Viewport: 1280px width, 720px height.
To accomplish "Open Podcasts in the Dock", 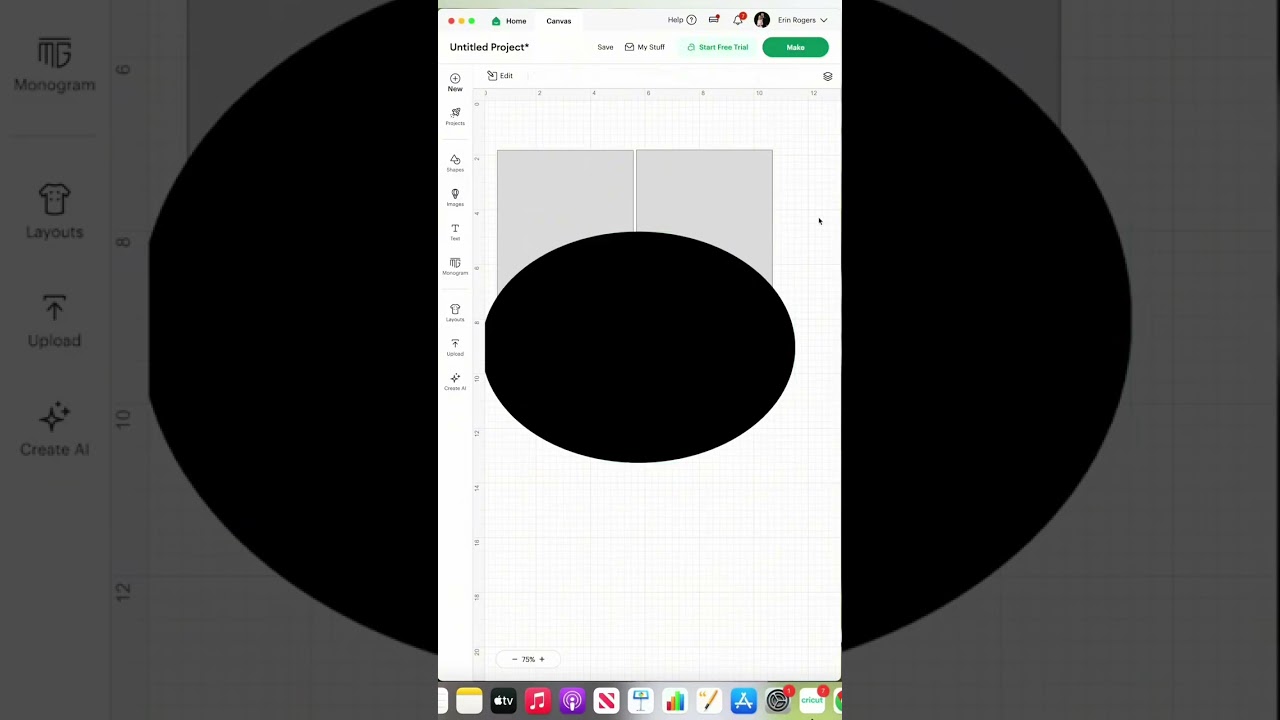I will pos(572,701).
